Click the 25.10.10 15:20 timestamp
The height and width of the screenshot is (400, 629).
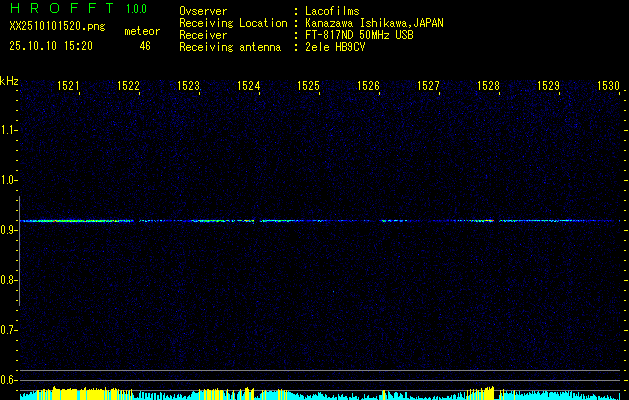coord(50,46)
